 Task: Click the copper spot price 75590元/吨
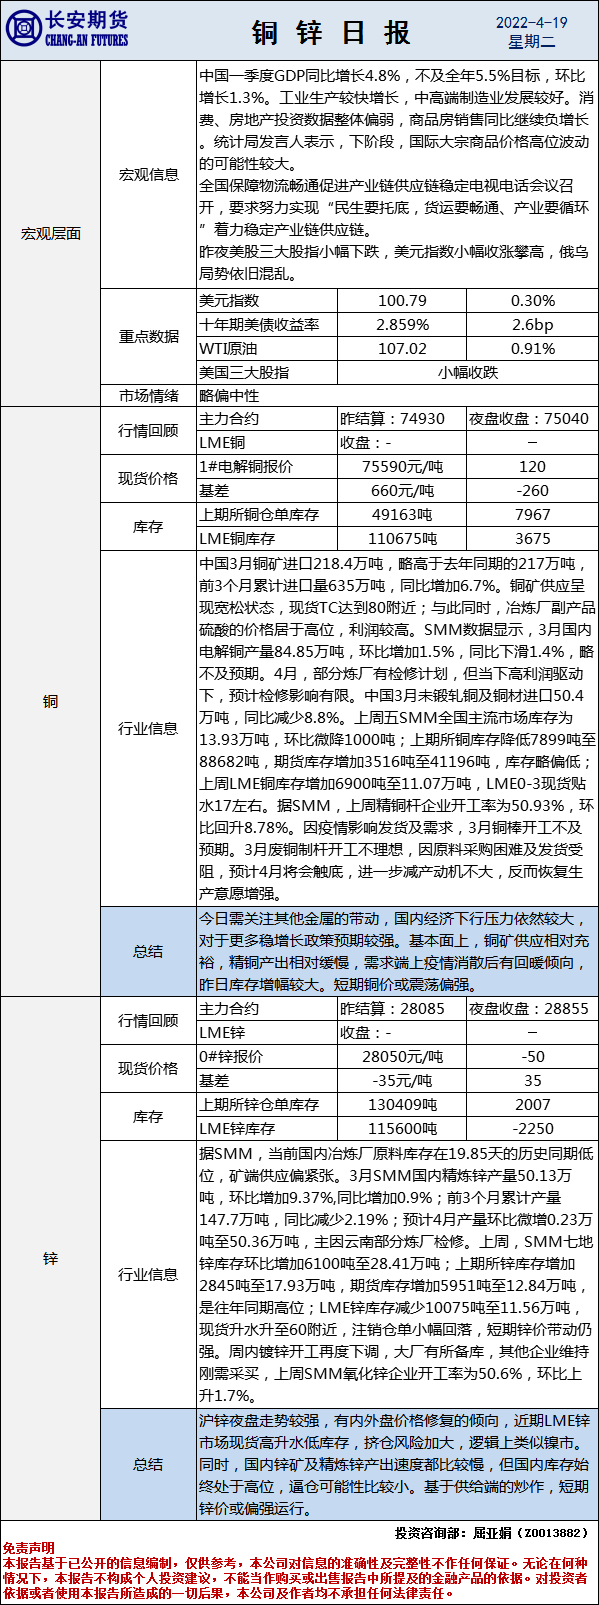click(x=403, y=466)
